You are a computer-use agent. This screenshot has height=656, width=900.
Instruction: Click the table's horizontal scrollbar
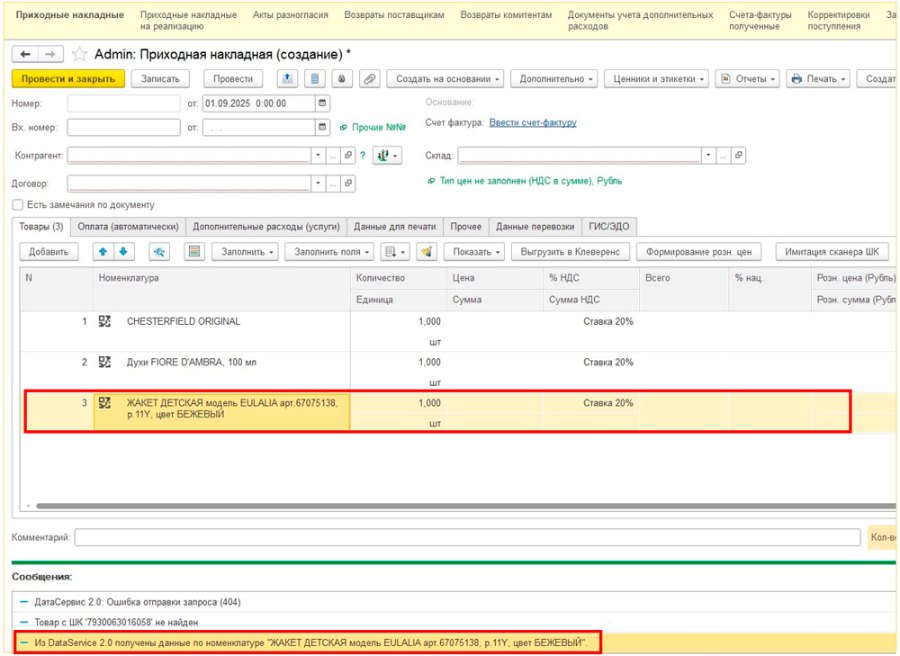(x=465, y=506)
